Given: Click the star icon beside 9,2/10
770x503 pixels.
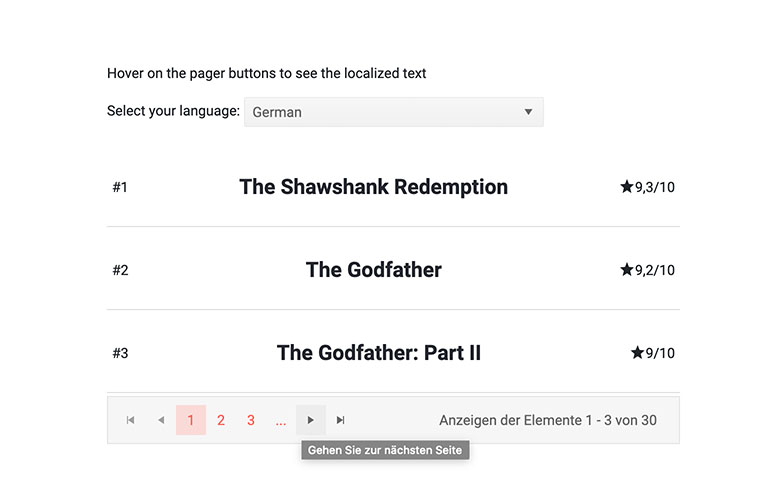Looking at the screenshot, I should [x=627, y=270].
